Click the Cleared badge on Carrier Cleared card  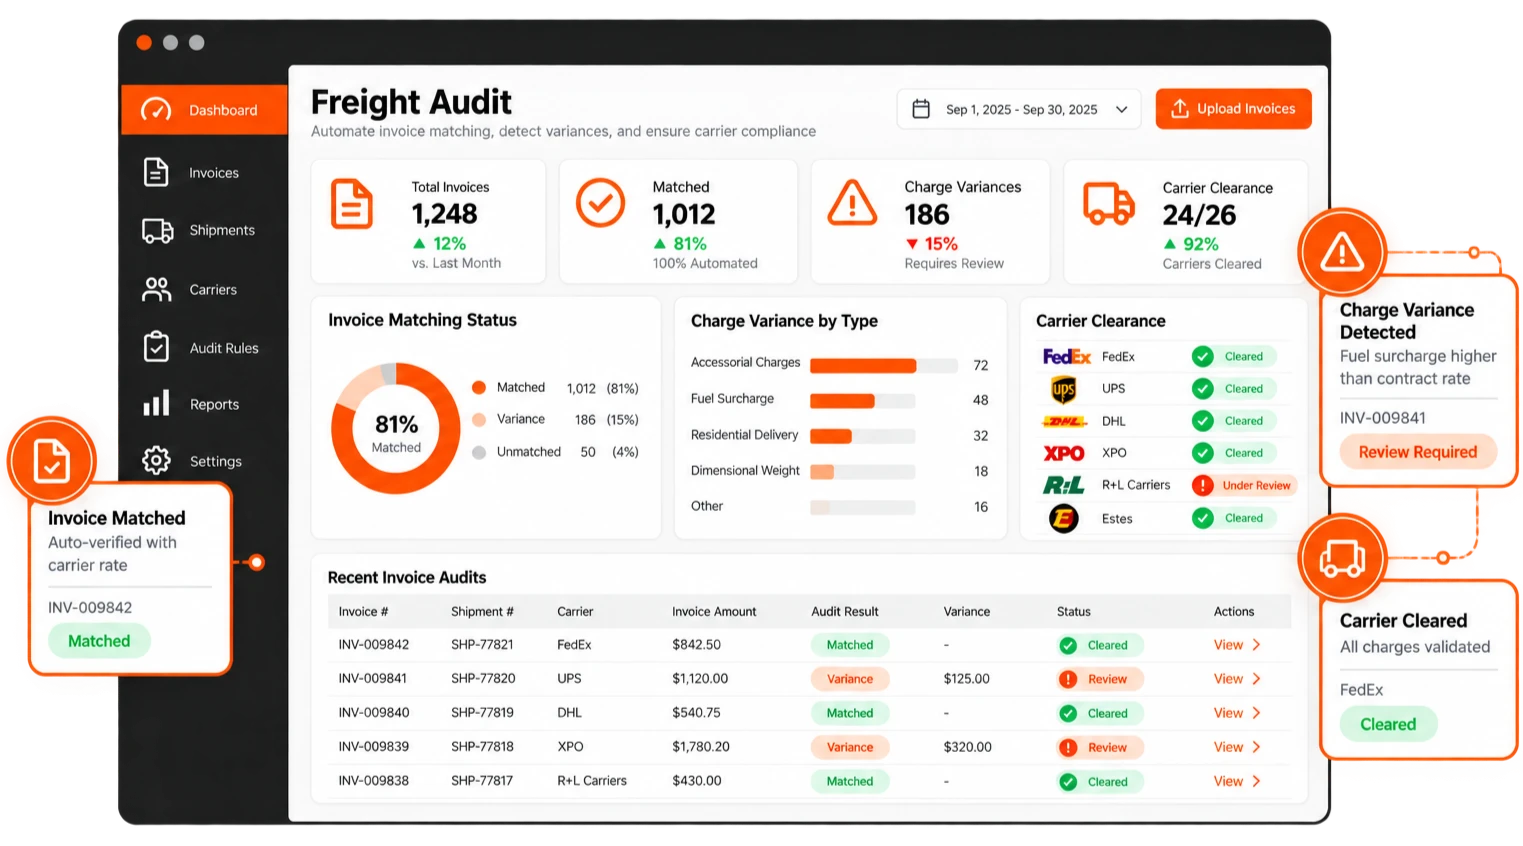coord(1388,724)
